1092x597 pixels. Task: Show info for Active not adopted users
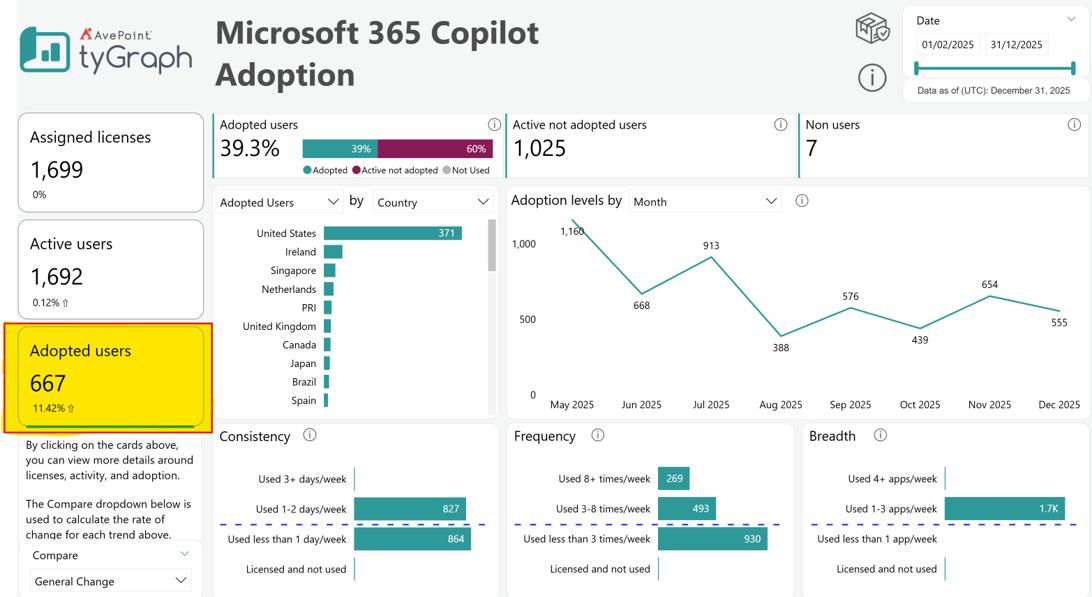click(x=781, y=125)
